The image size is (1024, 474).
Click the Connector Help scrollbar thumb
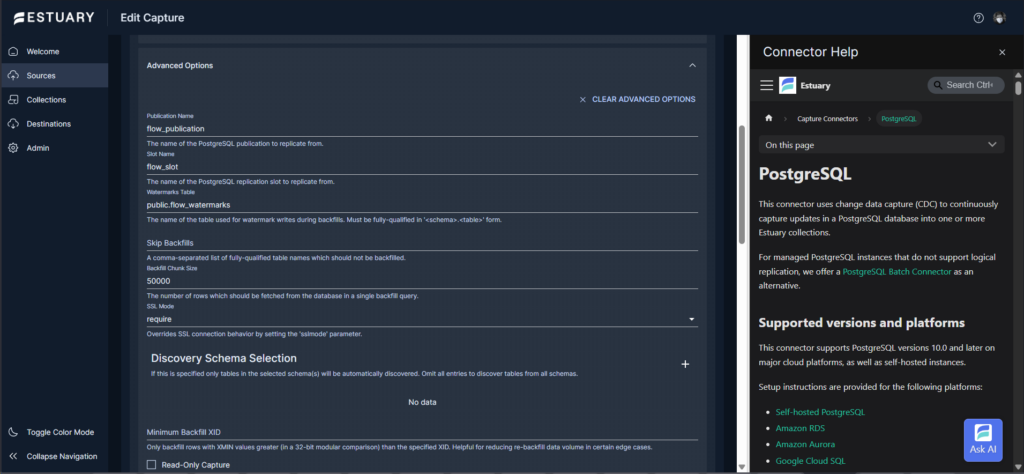point(1017,87)
